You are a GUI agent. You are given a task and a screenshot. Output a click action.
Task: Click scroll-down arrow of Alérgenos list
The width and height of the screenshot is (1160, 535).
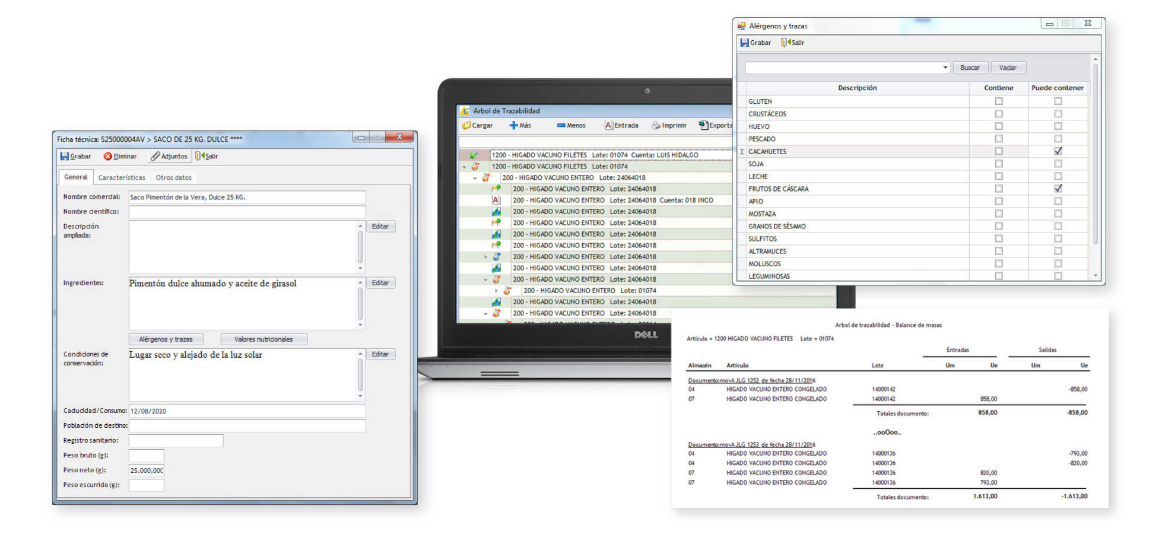click(1096, 275)
